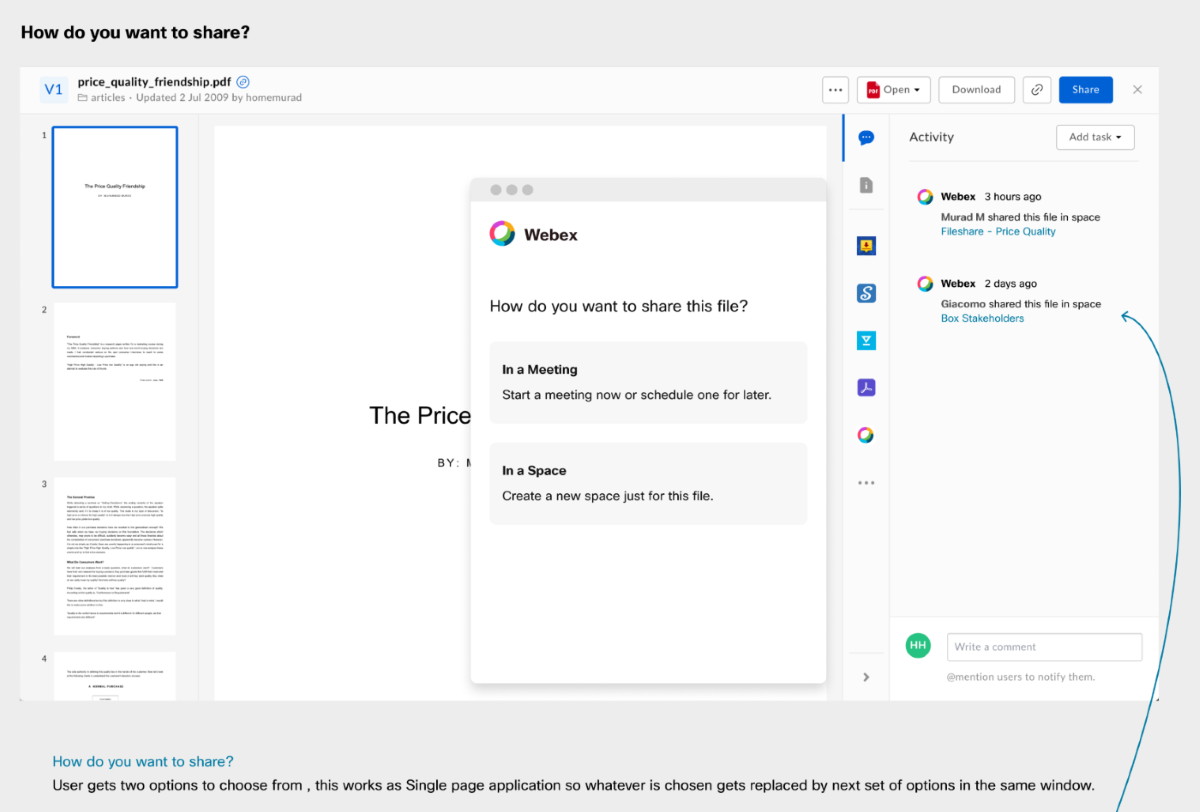Show the Activity comments sidebar tab
The height and width of the screenshot is (812, 1200).
pos(866,138)
